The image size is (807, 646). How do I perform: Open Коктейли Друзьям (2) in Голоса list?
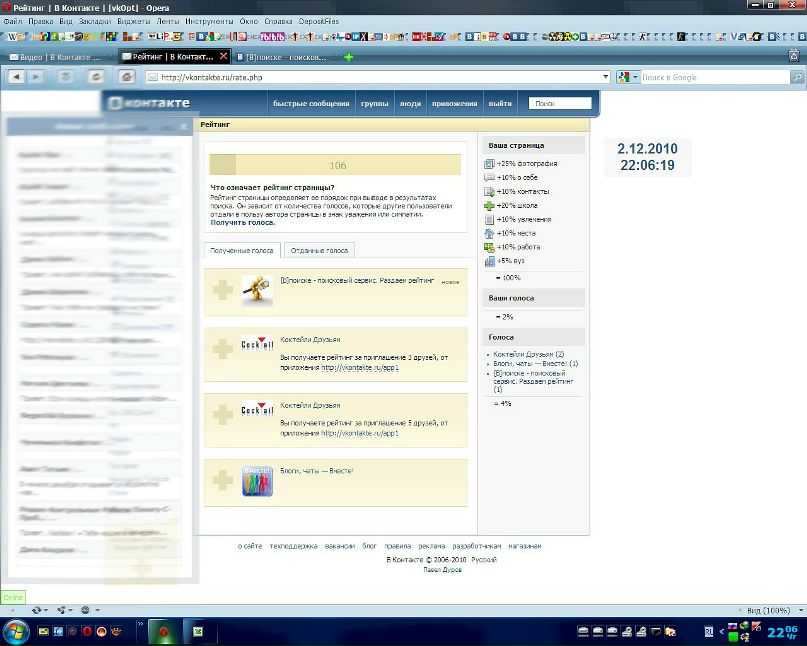click(529, 354)
